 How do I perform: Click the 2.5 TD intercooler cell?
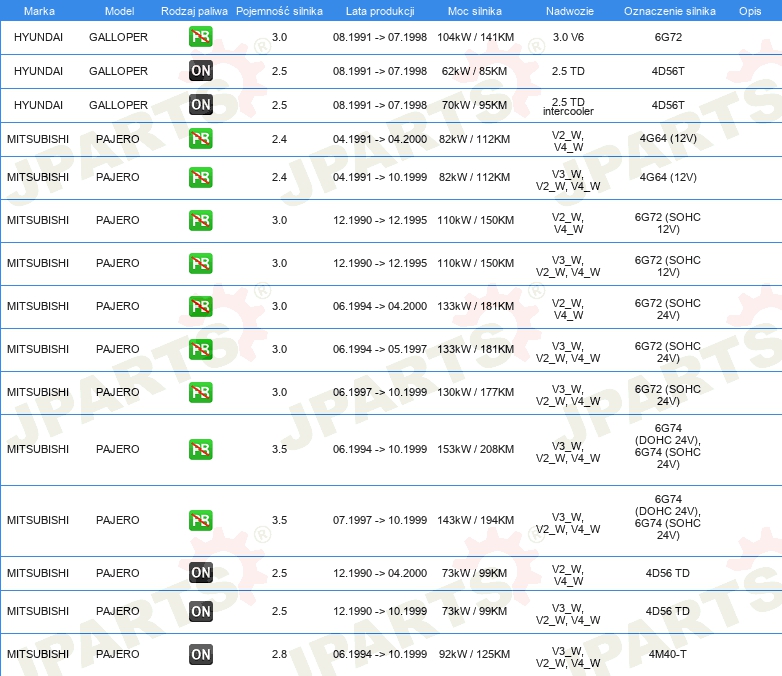(568, 106)
